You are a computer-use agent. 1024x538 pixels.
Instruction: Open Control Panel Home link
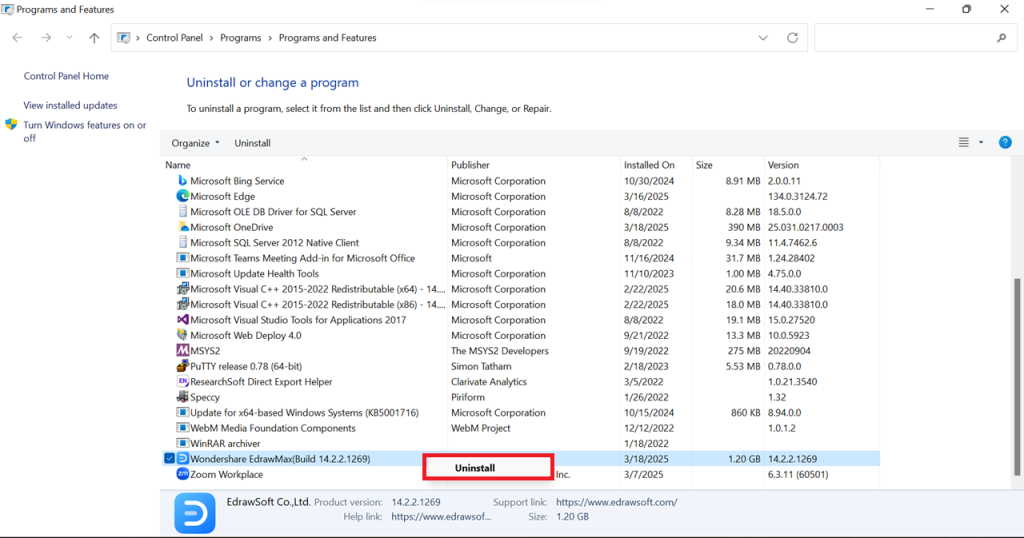[66, 76]
